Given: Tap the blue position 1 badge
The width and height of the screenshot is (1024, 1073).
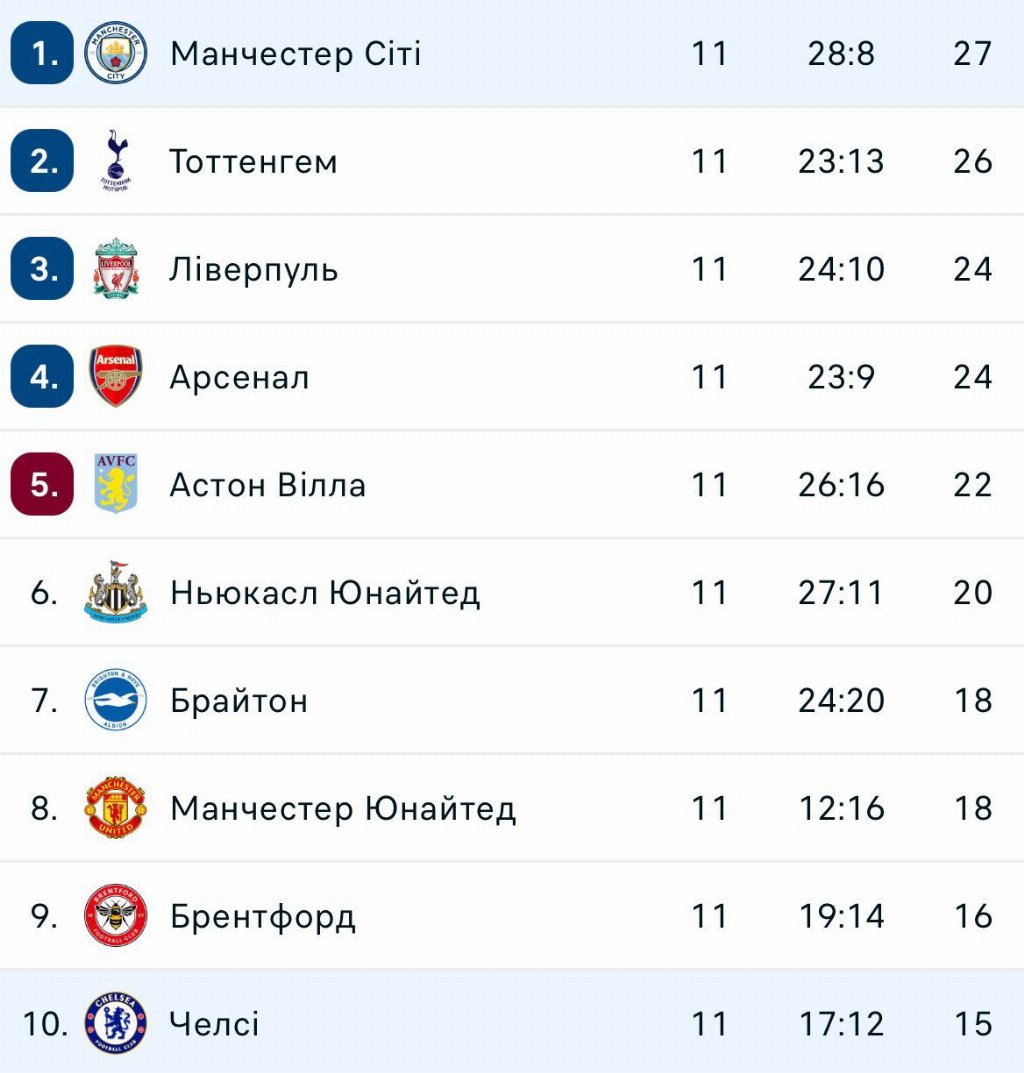Looking at the screenshot, I should coord(42,53).
